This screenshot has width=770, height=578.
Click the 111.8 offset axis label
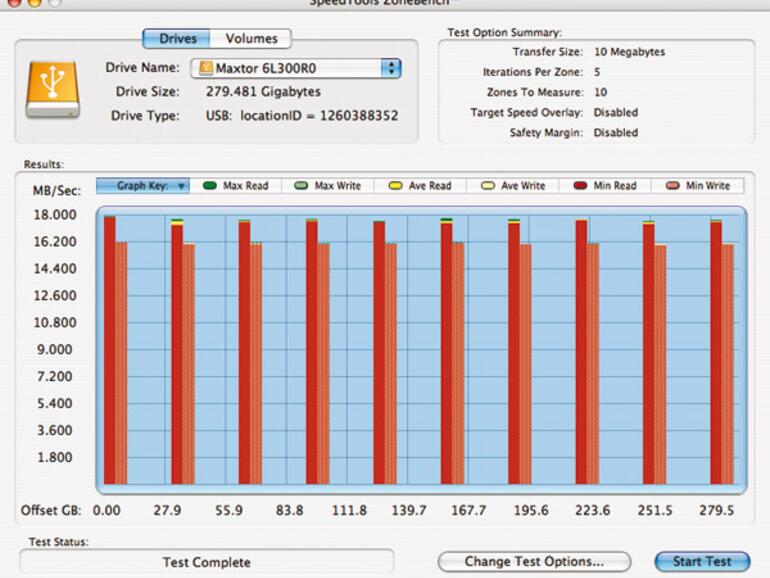(x=349, y=510)
